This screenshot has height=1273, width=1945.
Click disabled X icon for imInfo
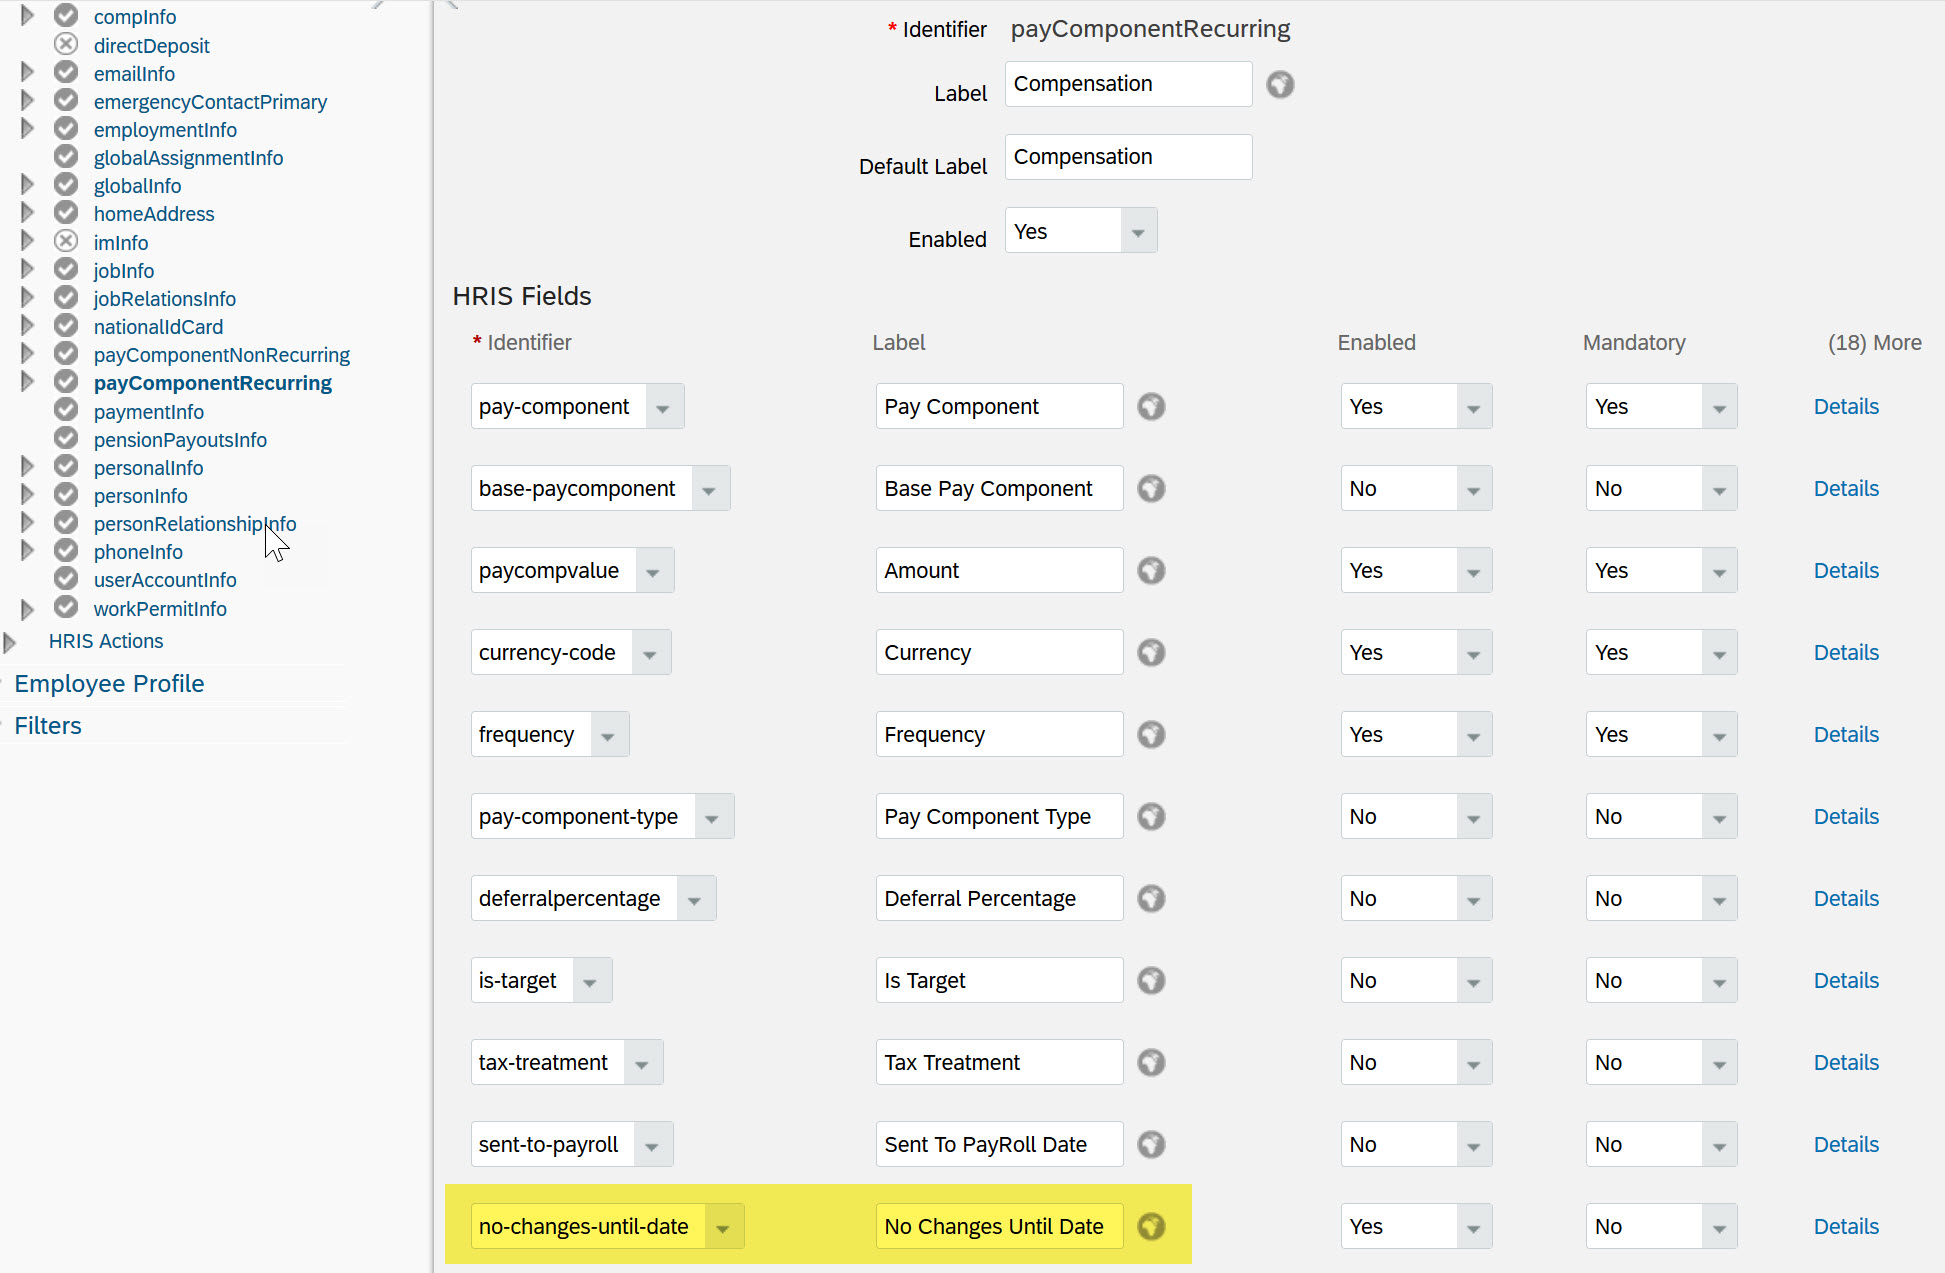click(x=66, y=241)
